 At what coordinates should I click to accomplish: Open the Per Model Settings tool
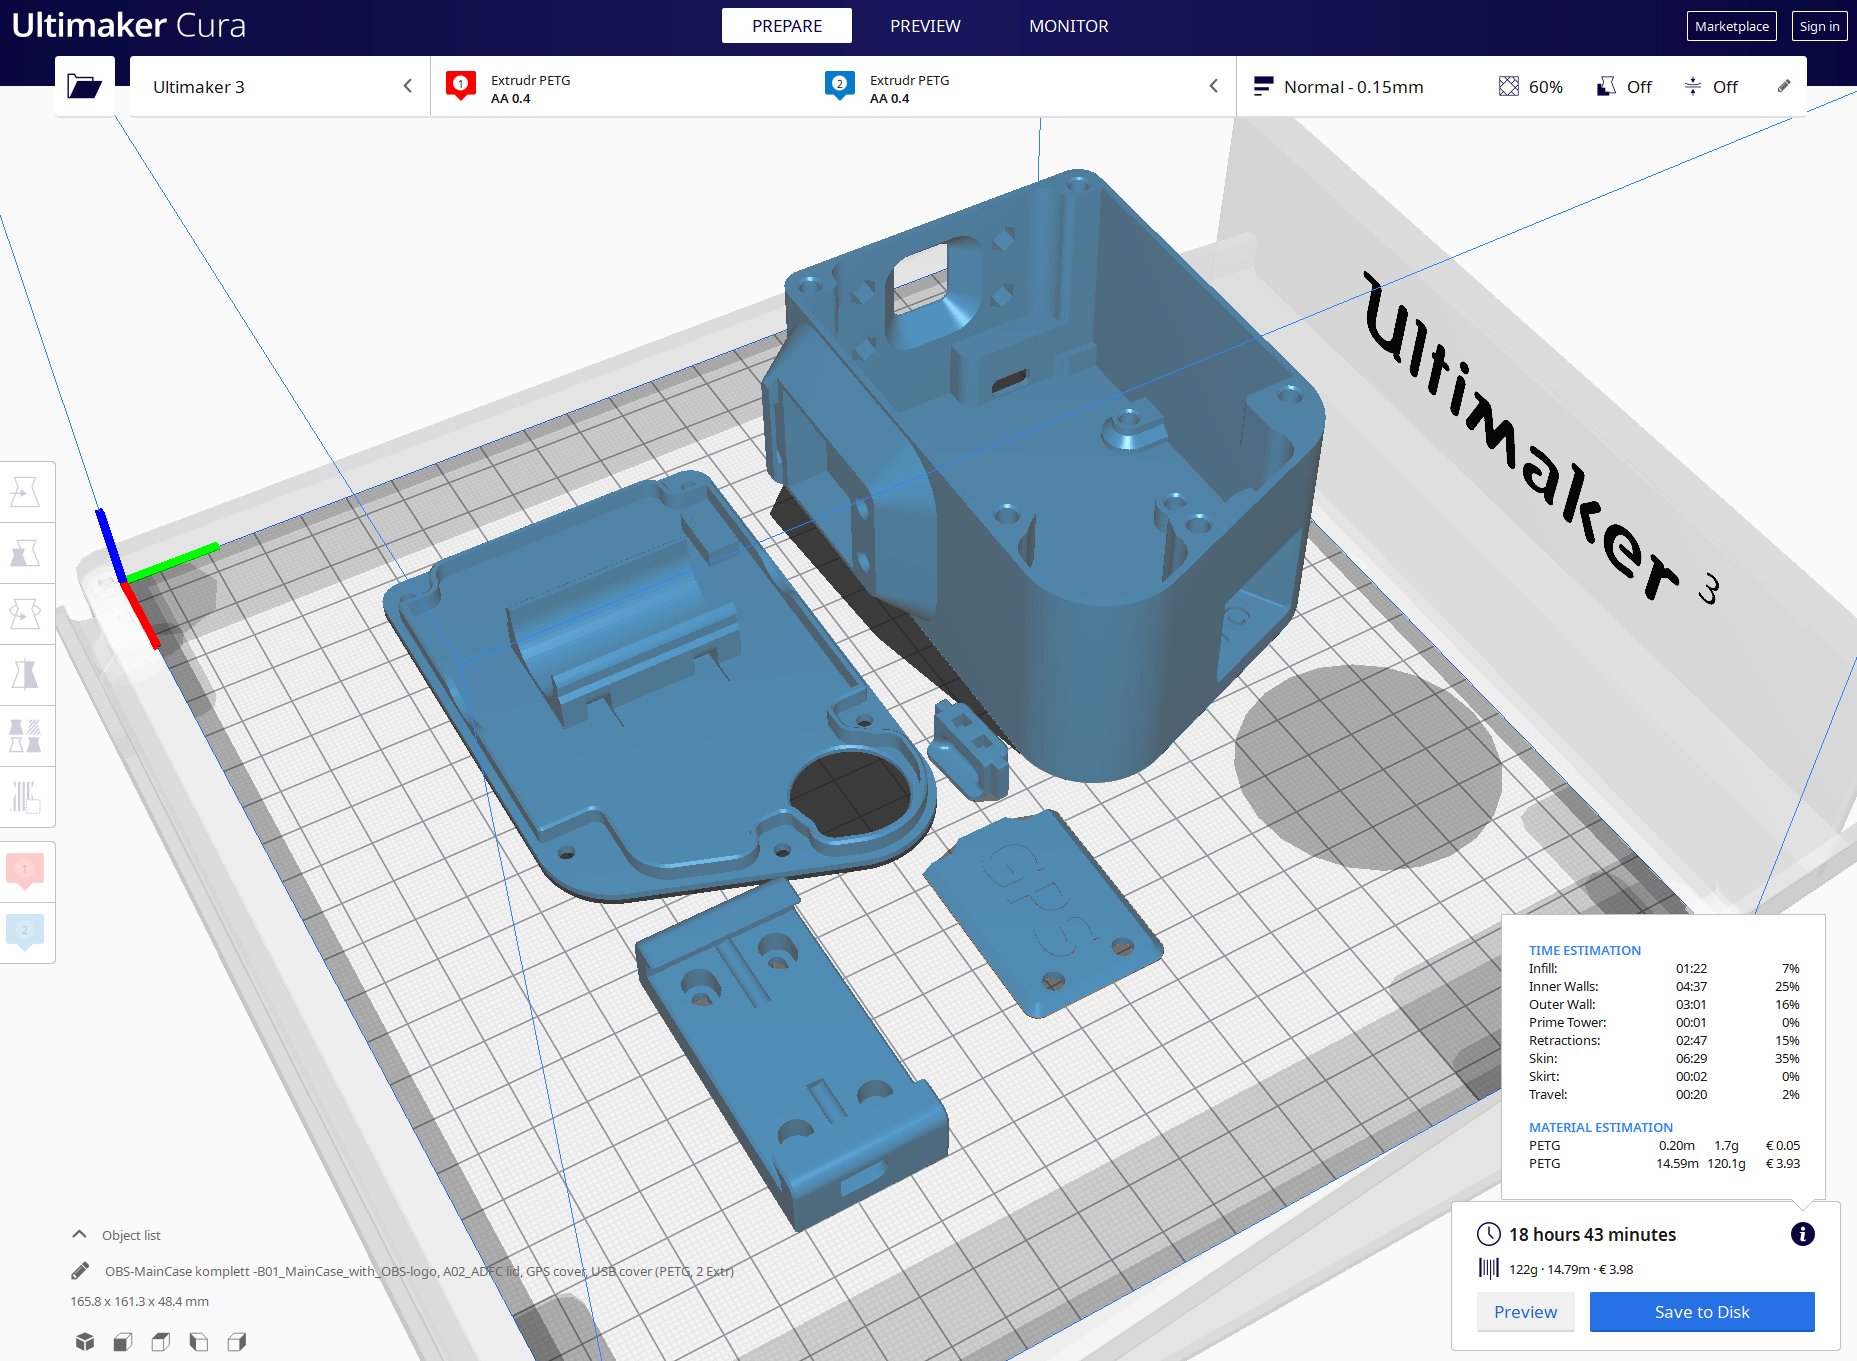[25, 736]
